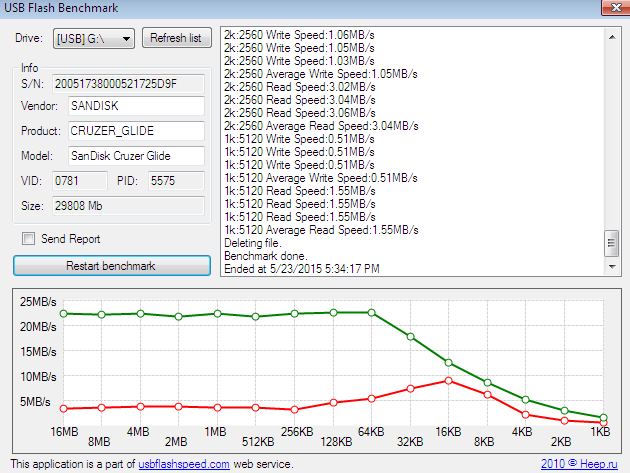This screenshot has width=630, height=473.
Task: Open the 2010 © Heep.ru link
Action: point(579,464)
